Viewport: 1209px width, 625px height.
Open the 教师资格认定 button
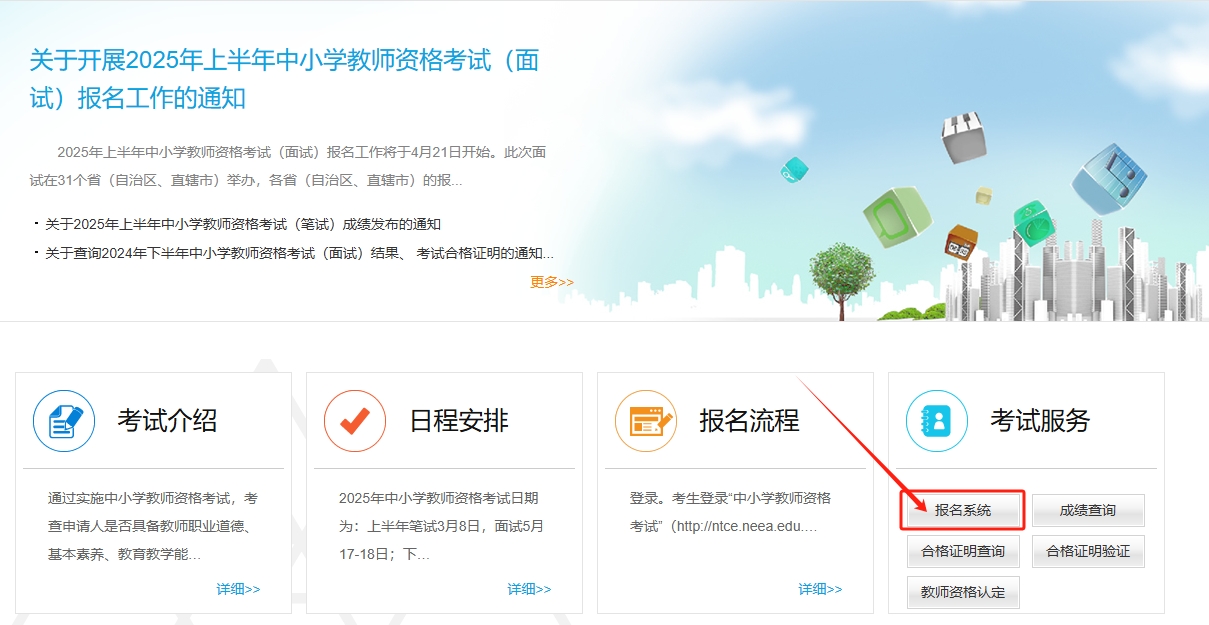963,592
